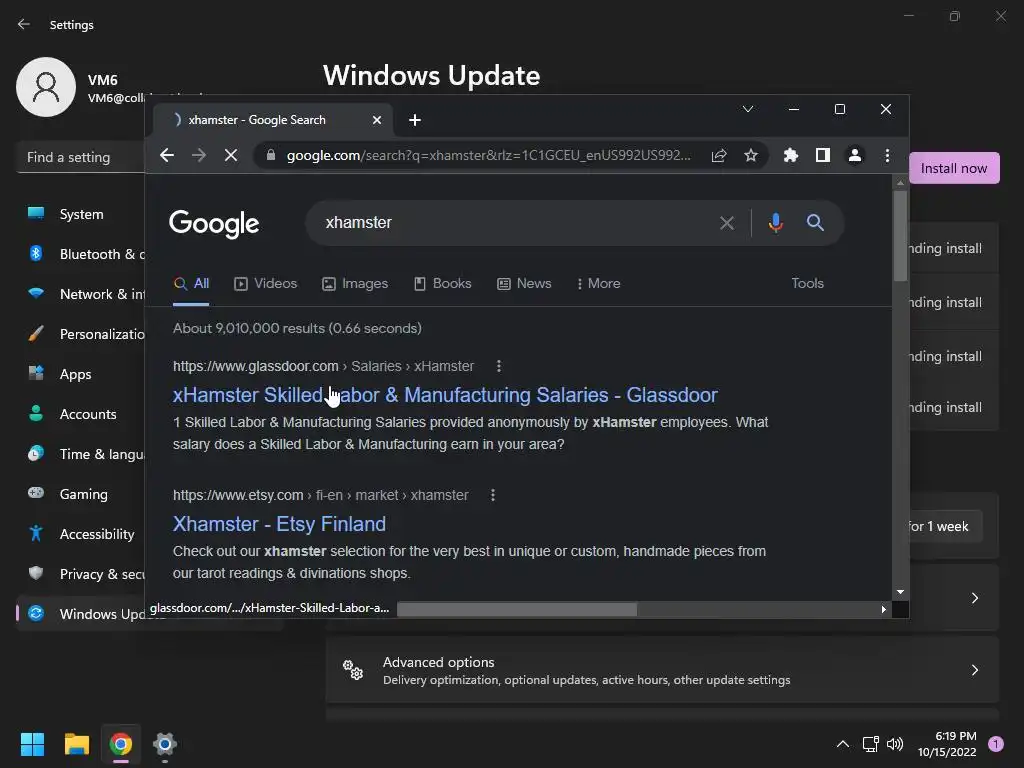This screenshot has width=1024, height=768.
Task: Open Windows Start menu
Action: point(32,744)
